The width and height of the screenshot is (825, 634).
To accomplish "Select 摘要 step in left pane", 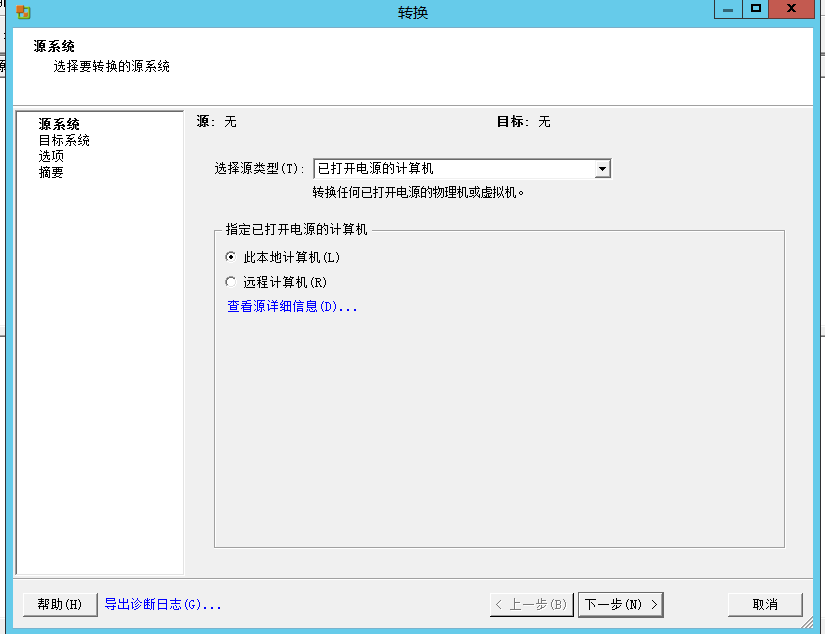I will tap(51, 172).
